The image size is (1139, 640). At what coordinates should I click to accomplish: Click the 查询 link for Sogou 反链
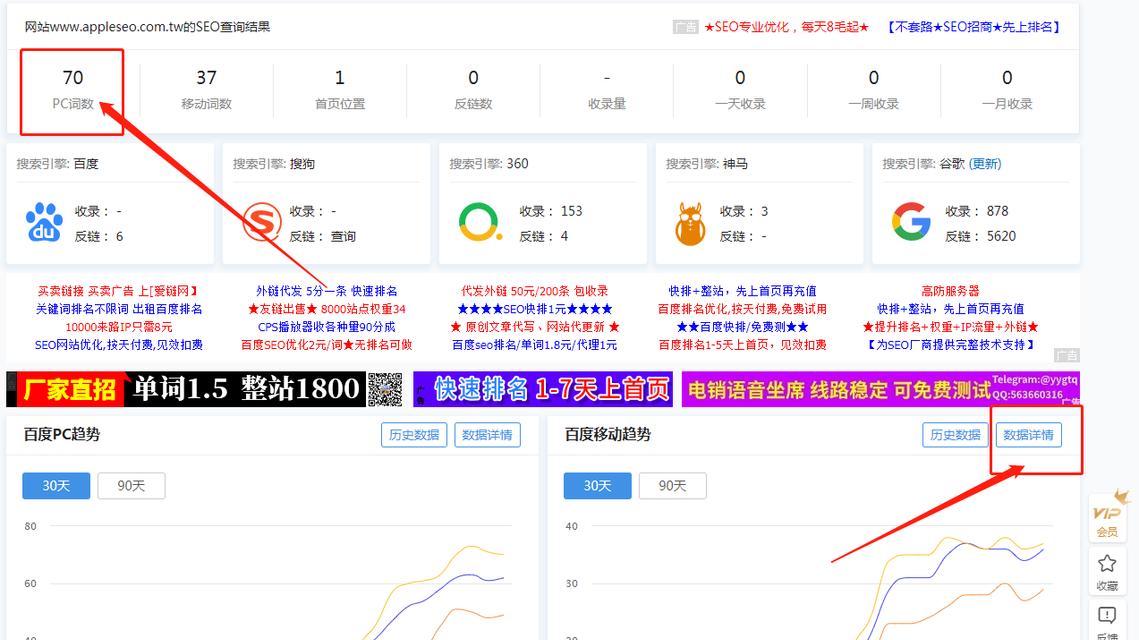[x=344, y=237]
